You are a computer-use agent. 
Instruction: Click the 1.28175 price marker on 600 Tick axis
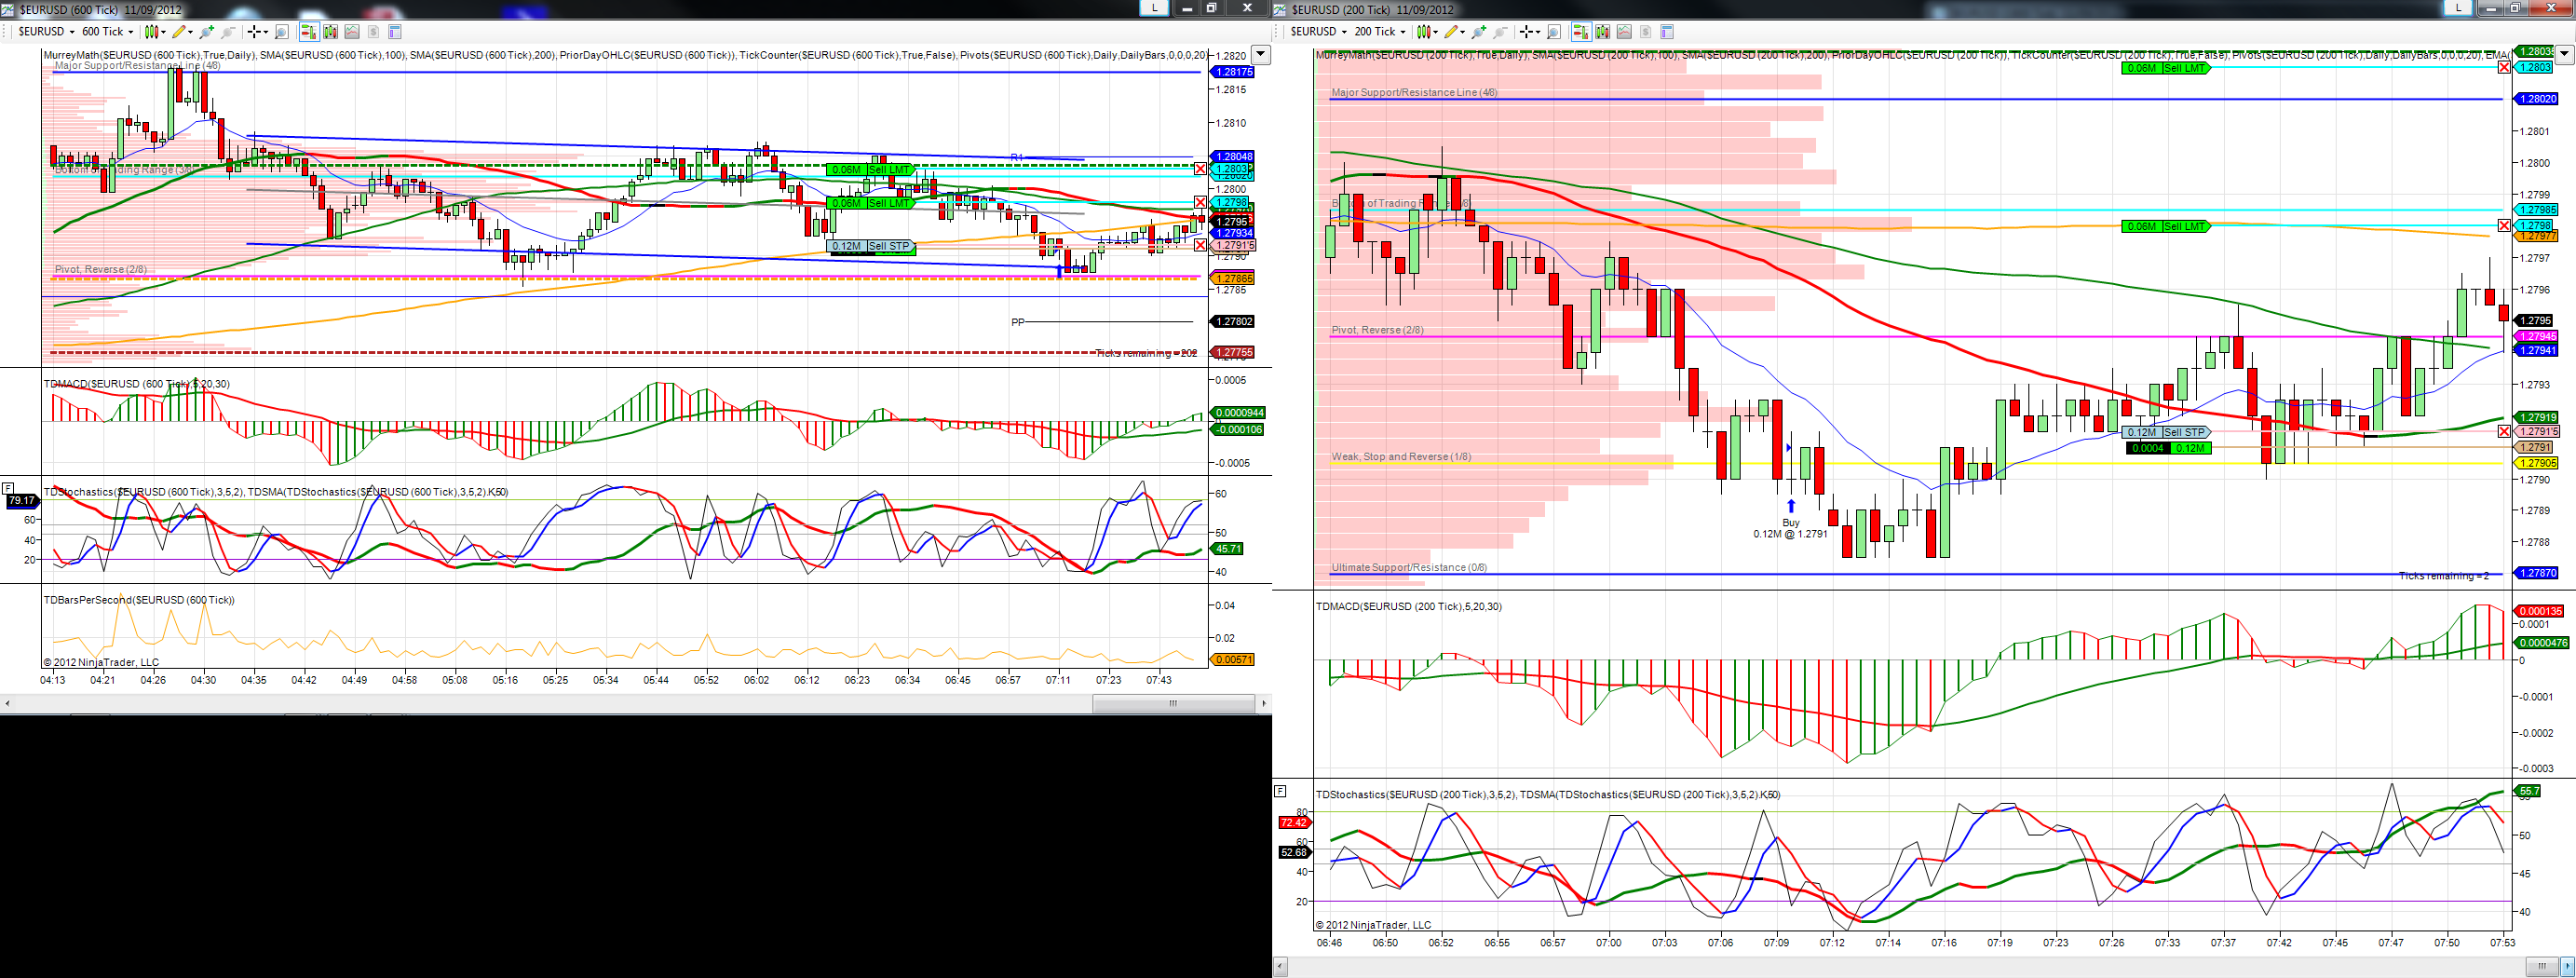[1232, 72]
